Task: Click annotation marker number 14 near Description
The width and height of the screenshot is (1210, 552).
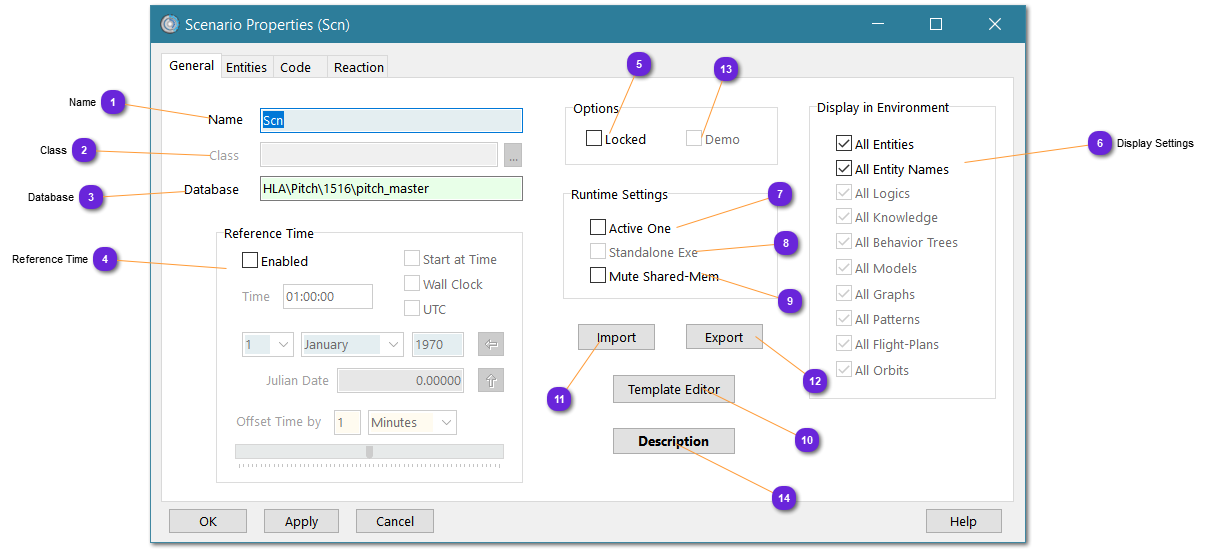Action: pyautogui.click(x=784, y=497)
